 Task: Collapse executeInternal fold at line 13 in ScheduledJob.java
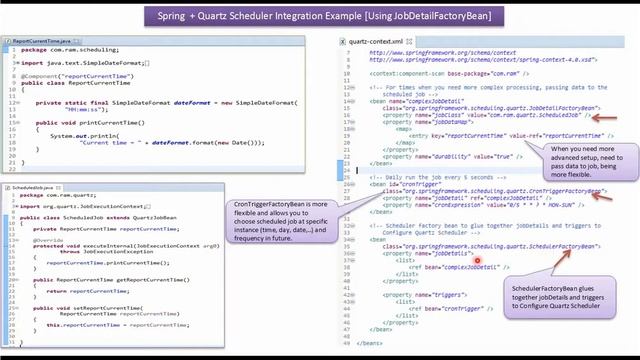click(17, 240)
